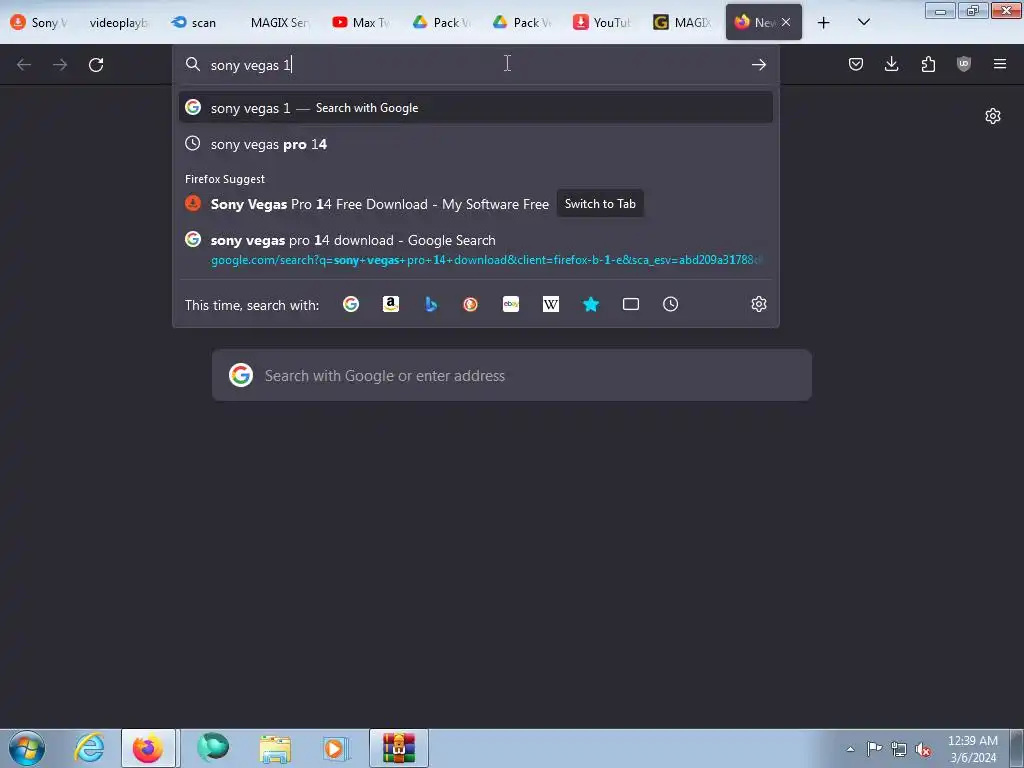List all tabs with chevron dropdown

[x=863, y=23]
